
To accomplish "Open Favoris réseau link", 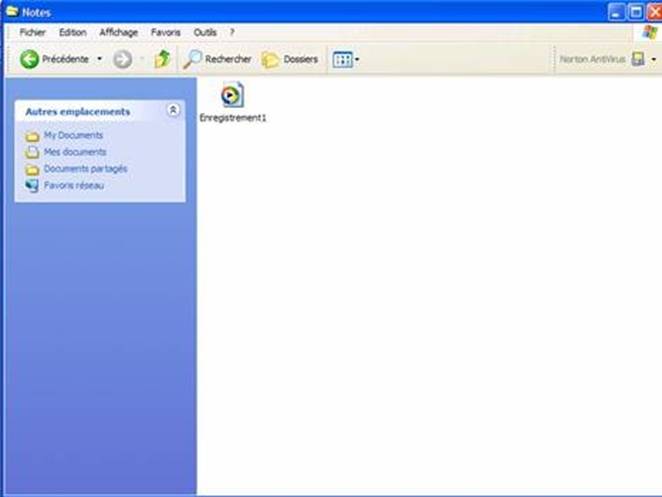I will pos(74,185).
